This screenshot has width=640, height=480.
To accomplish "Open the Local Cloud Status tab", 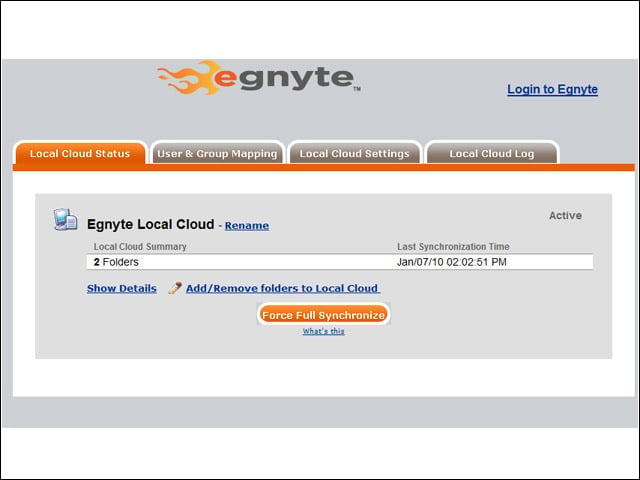I will (x=80, y=153).
